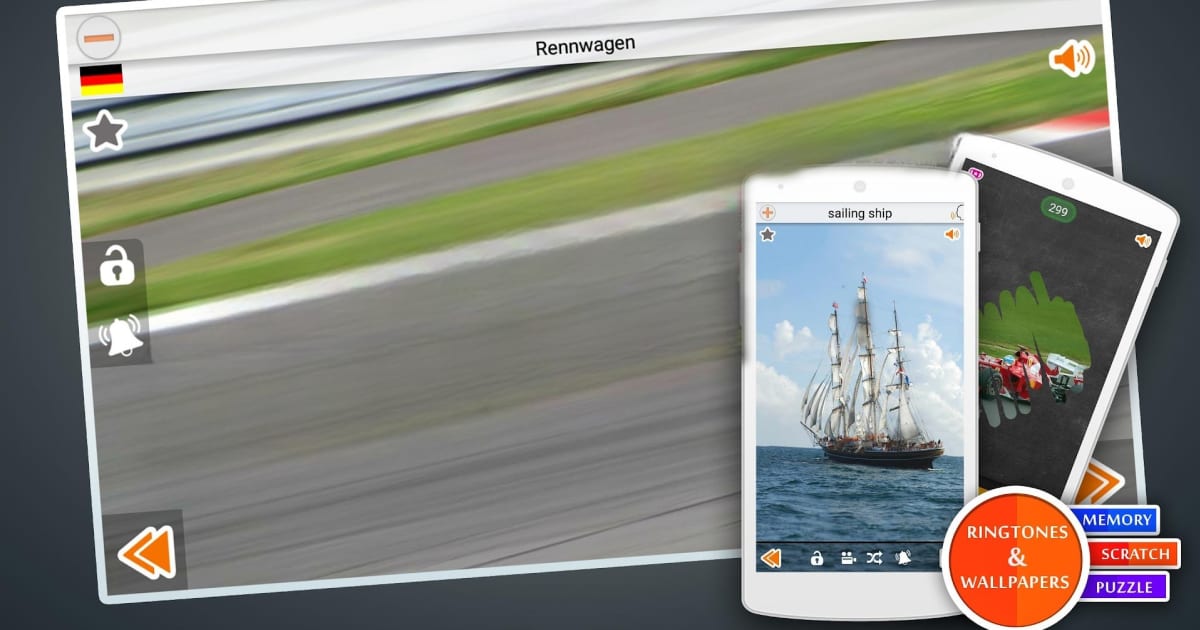
Task: Mute audio on the puzzle phone speaker icon
Action: [x=1141, y=239]
